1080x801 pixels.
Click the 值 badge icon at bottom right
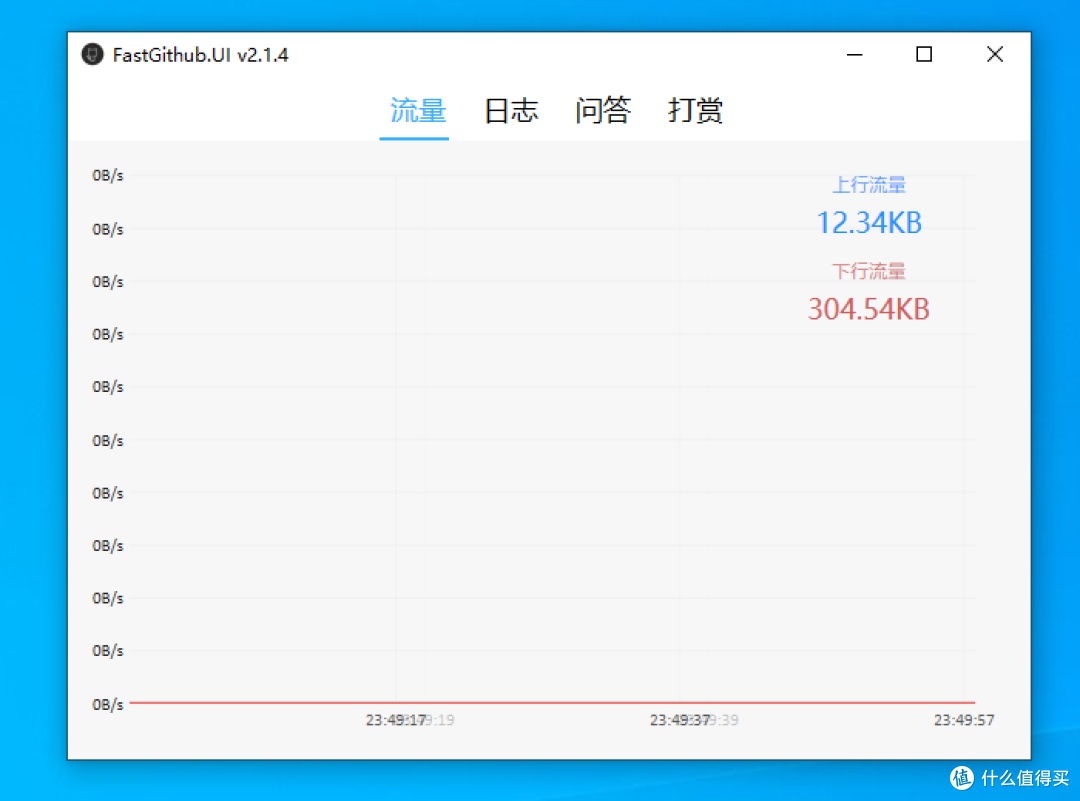click(962, 778)
